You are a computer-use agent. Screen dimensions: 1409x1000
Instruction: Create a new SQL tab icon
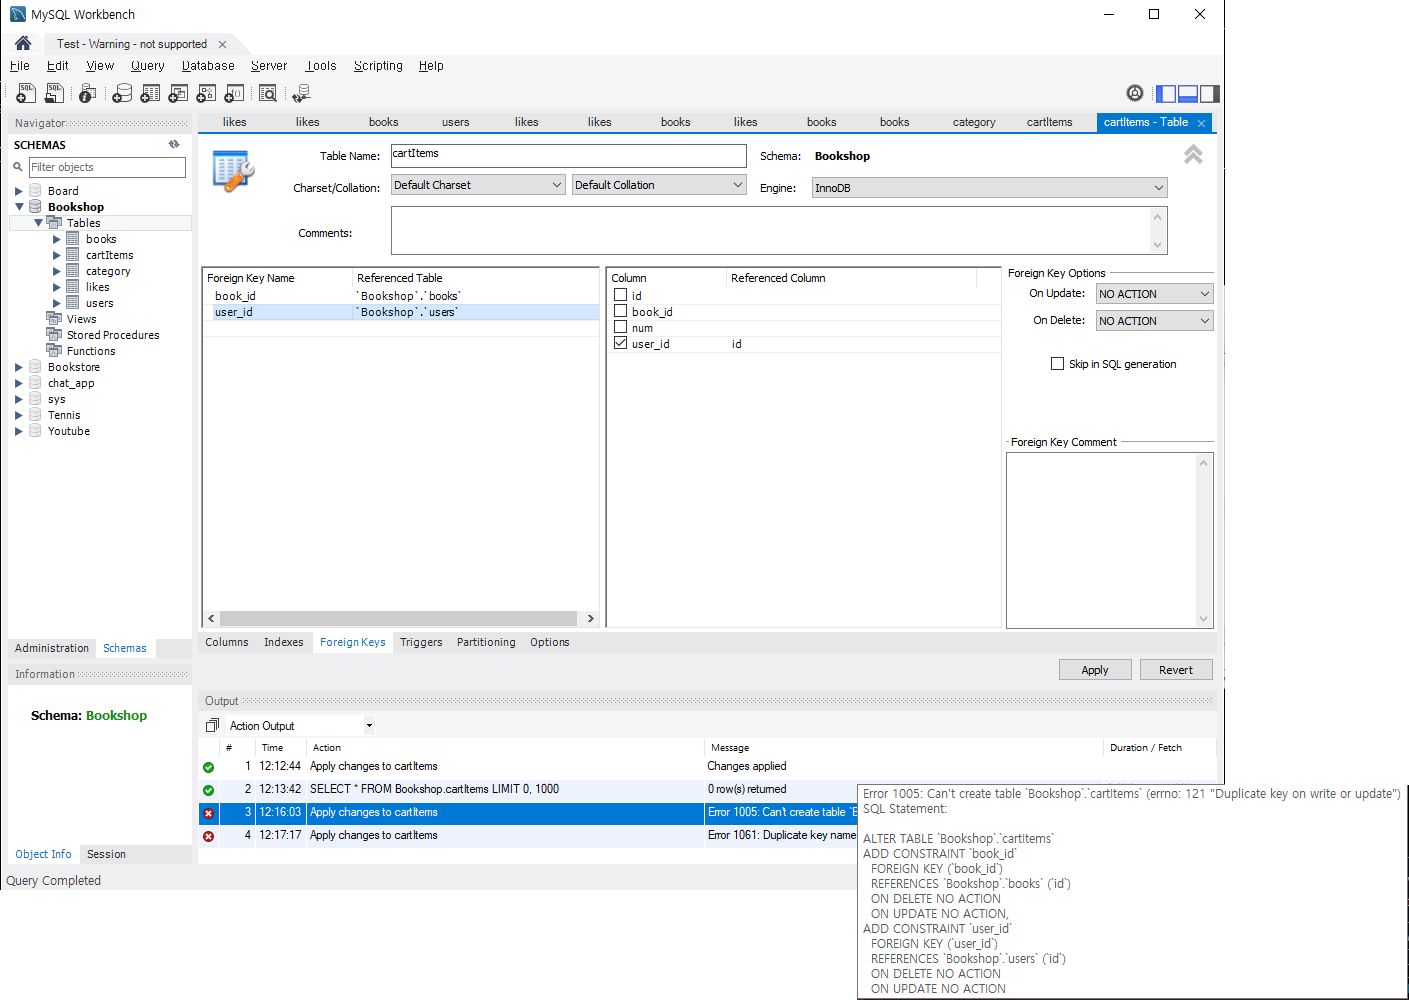point(26,93)
